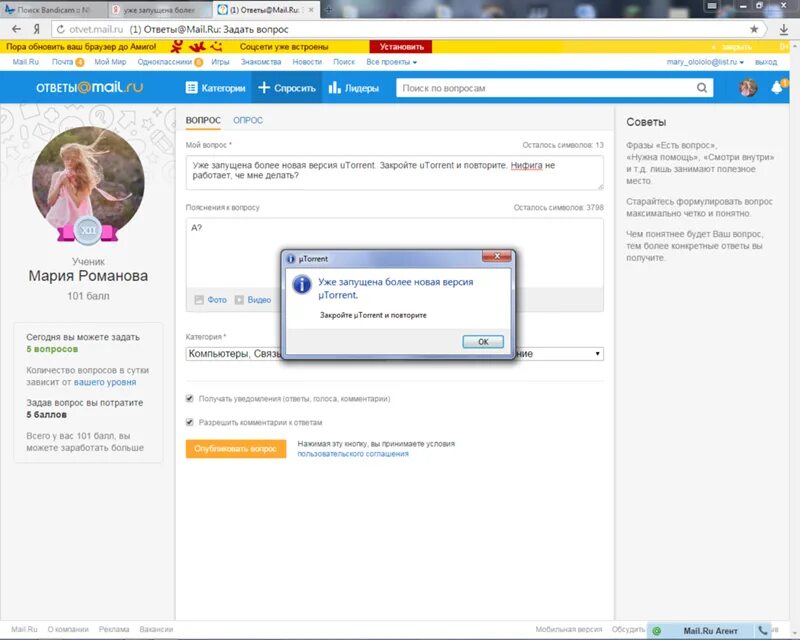Open the пользовательского соглашения link
Viewport: 800px width, 640px height.
[x=353, y=454]
